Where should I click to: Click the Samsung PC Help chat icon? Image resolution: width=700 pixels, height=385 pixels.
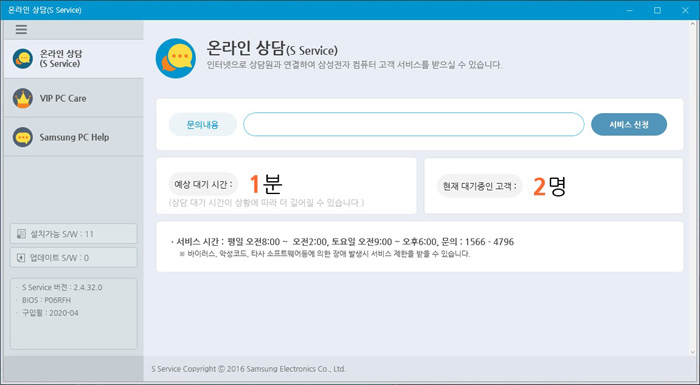point(23,137)
